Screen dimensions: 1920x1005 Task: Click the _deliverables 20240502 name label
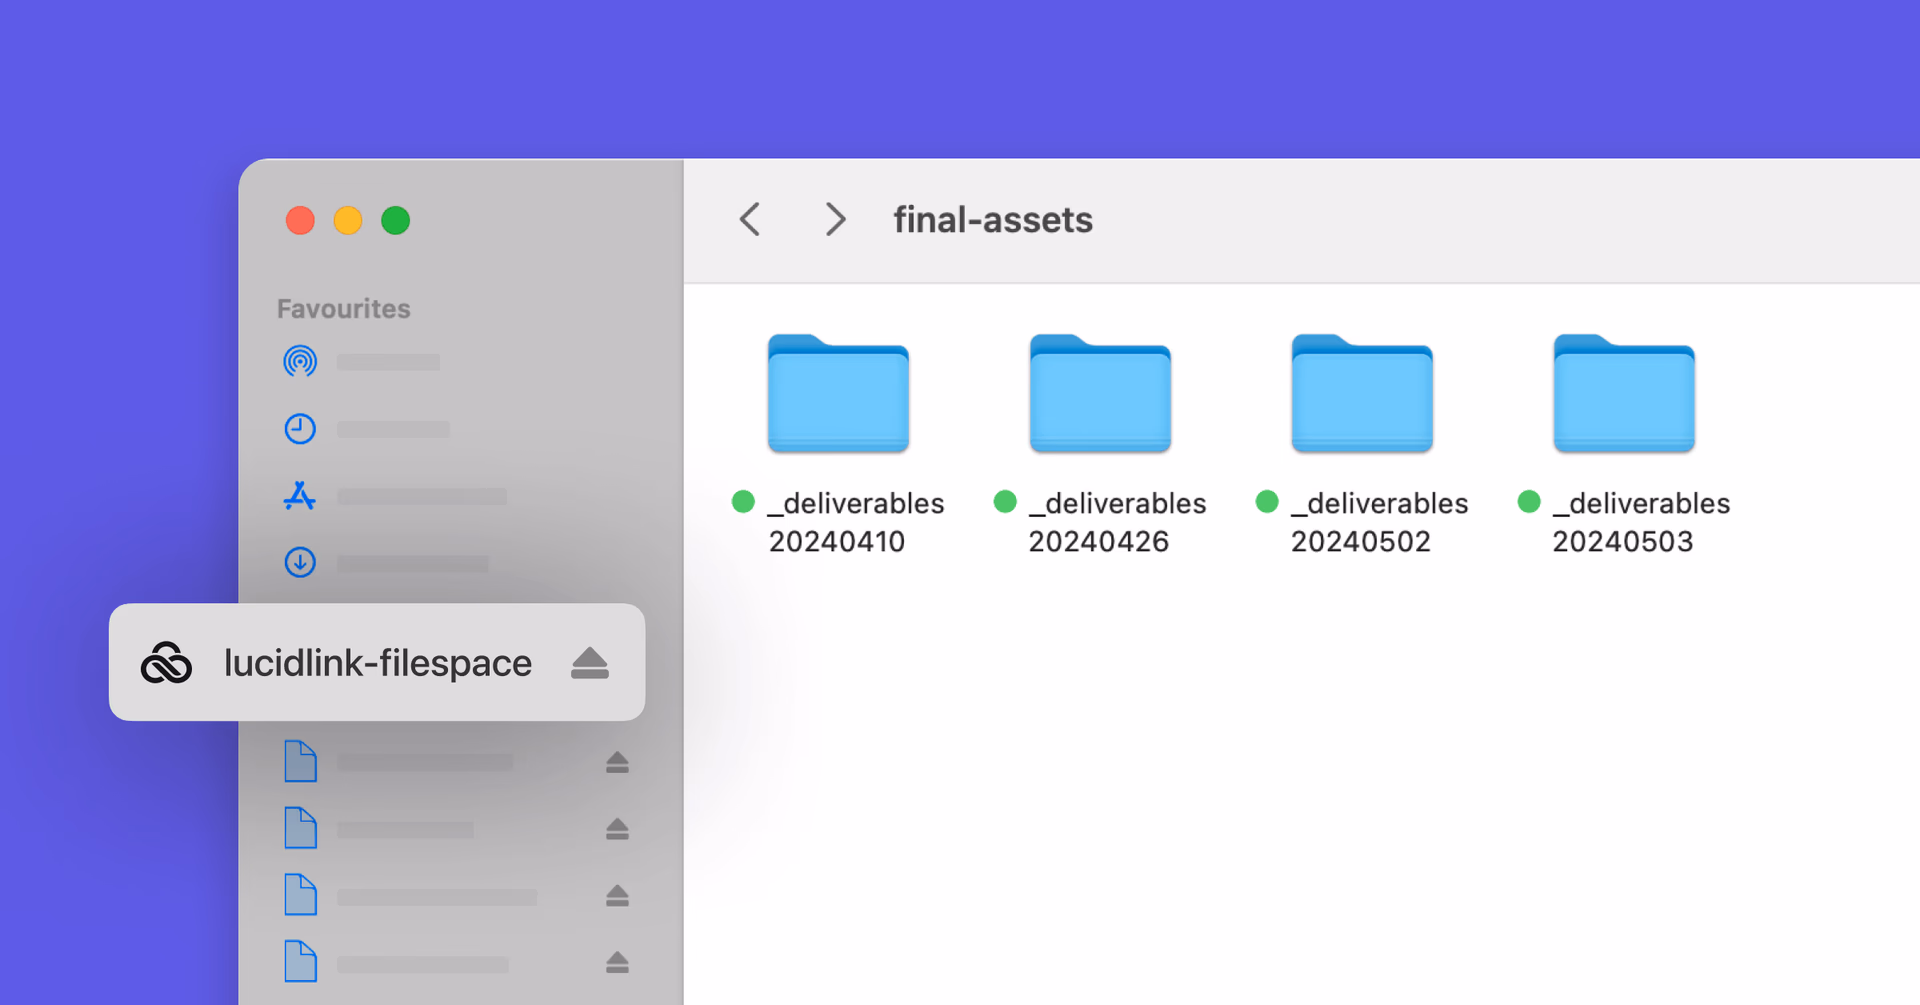pyautogui.click(x=1379, y=522)
